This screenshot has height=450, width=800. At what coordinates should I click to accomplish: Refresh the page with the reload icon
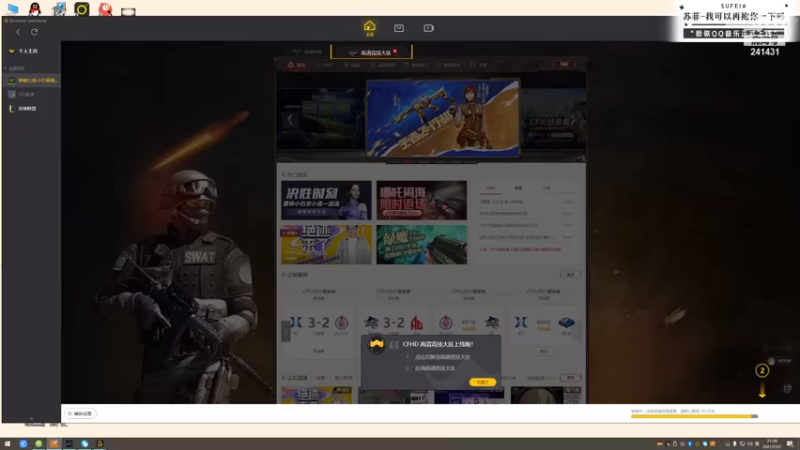coord(34,32)
